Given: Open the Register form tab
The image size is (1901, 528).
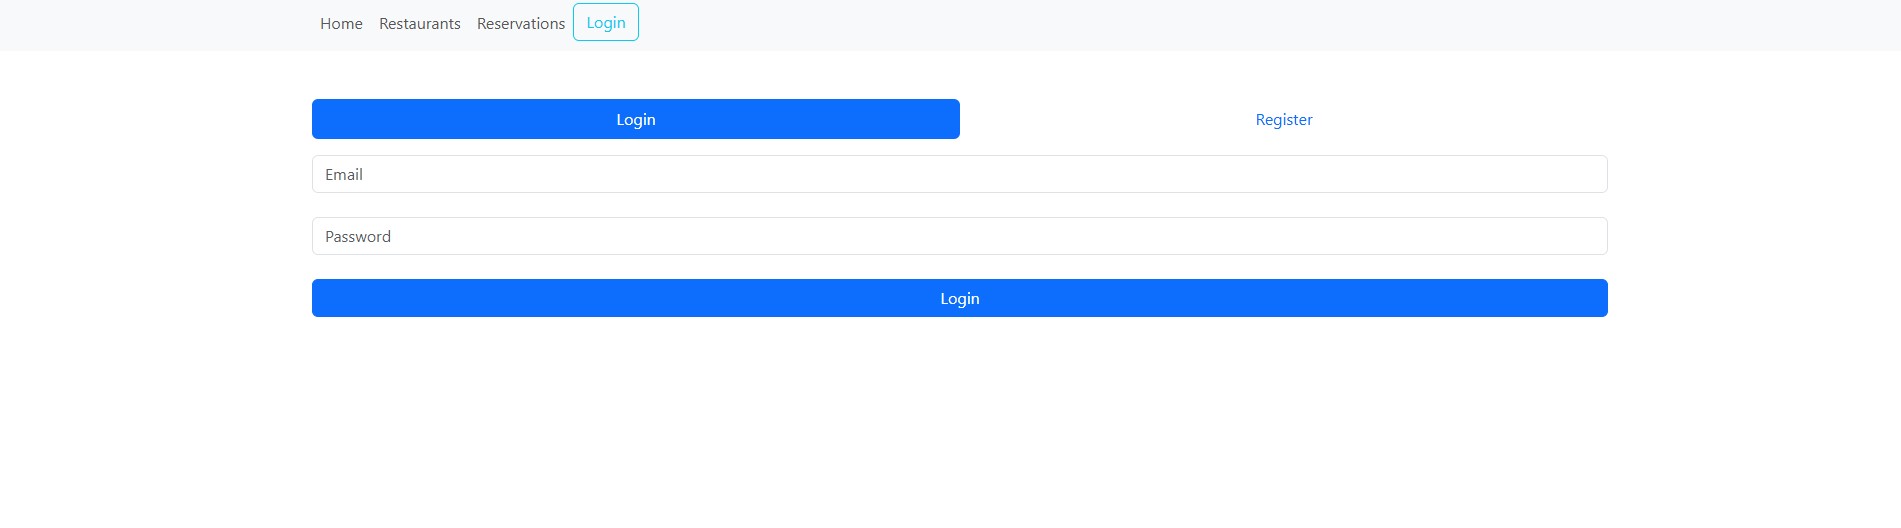Looking at the screenshot, I should coord(1284,119).
